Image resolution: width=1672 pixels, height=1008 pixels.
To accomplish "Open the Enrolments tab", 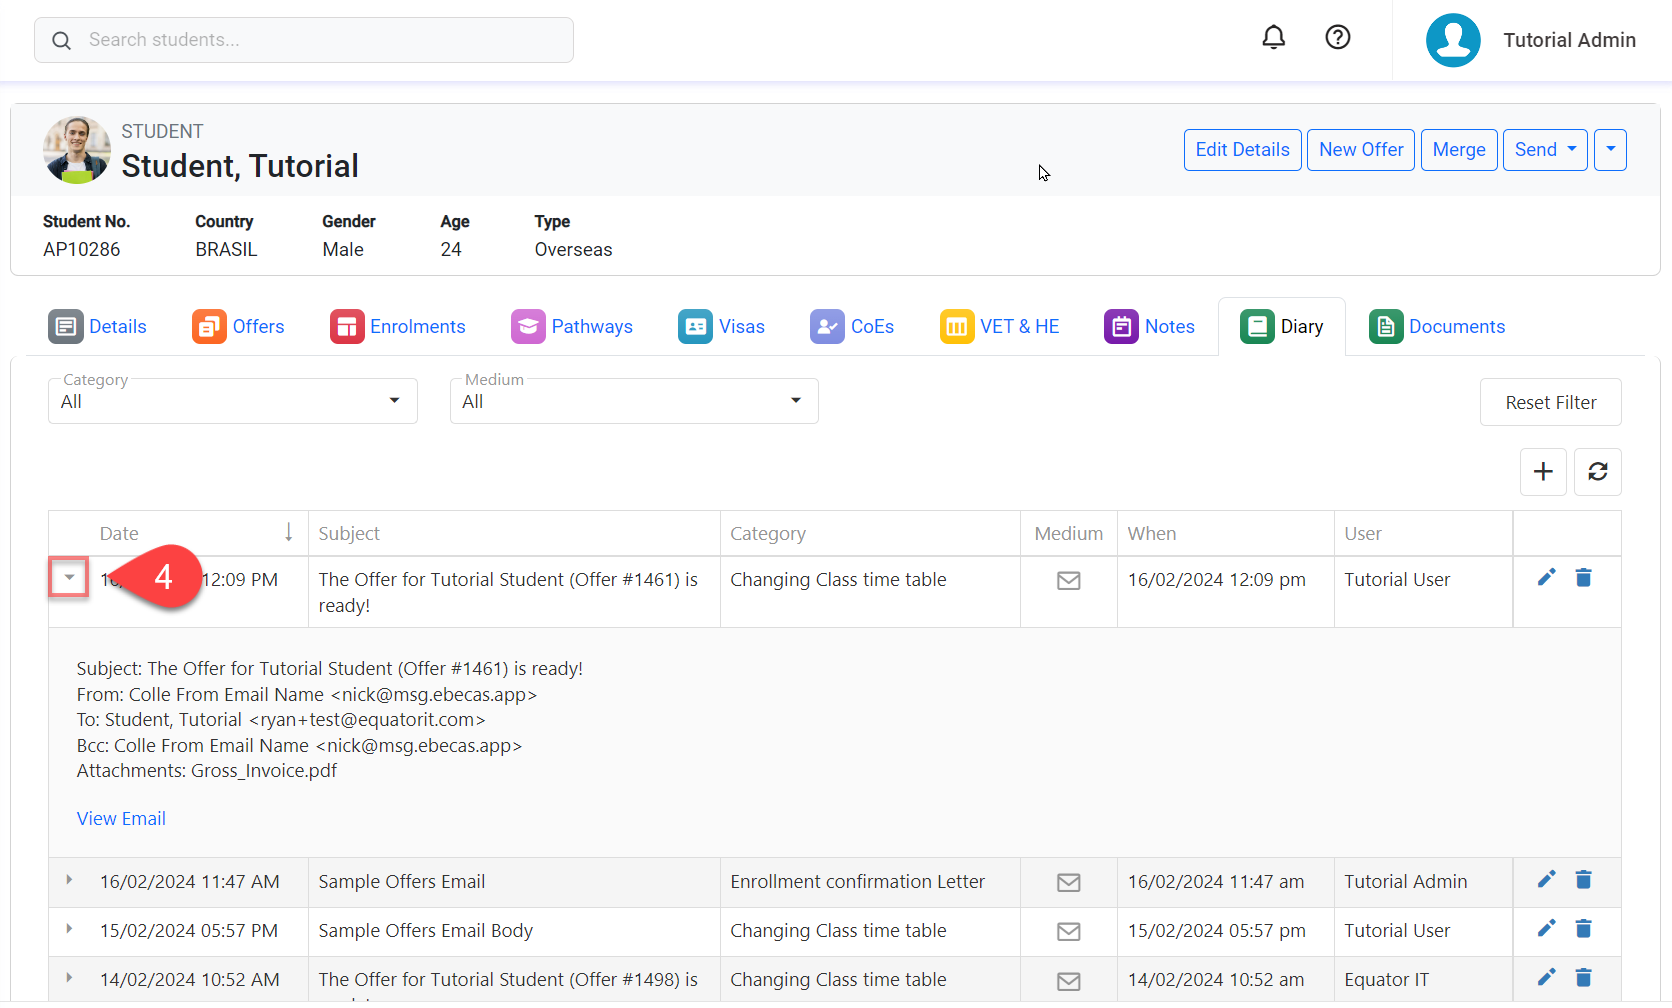I will (x=397, y=327).
